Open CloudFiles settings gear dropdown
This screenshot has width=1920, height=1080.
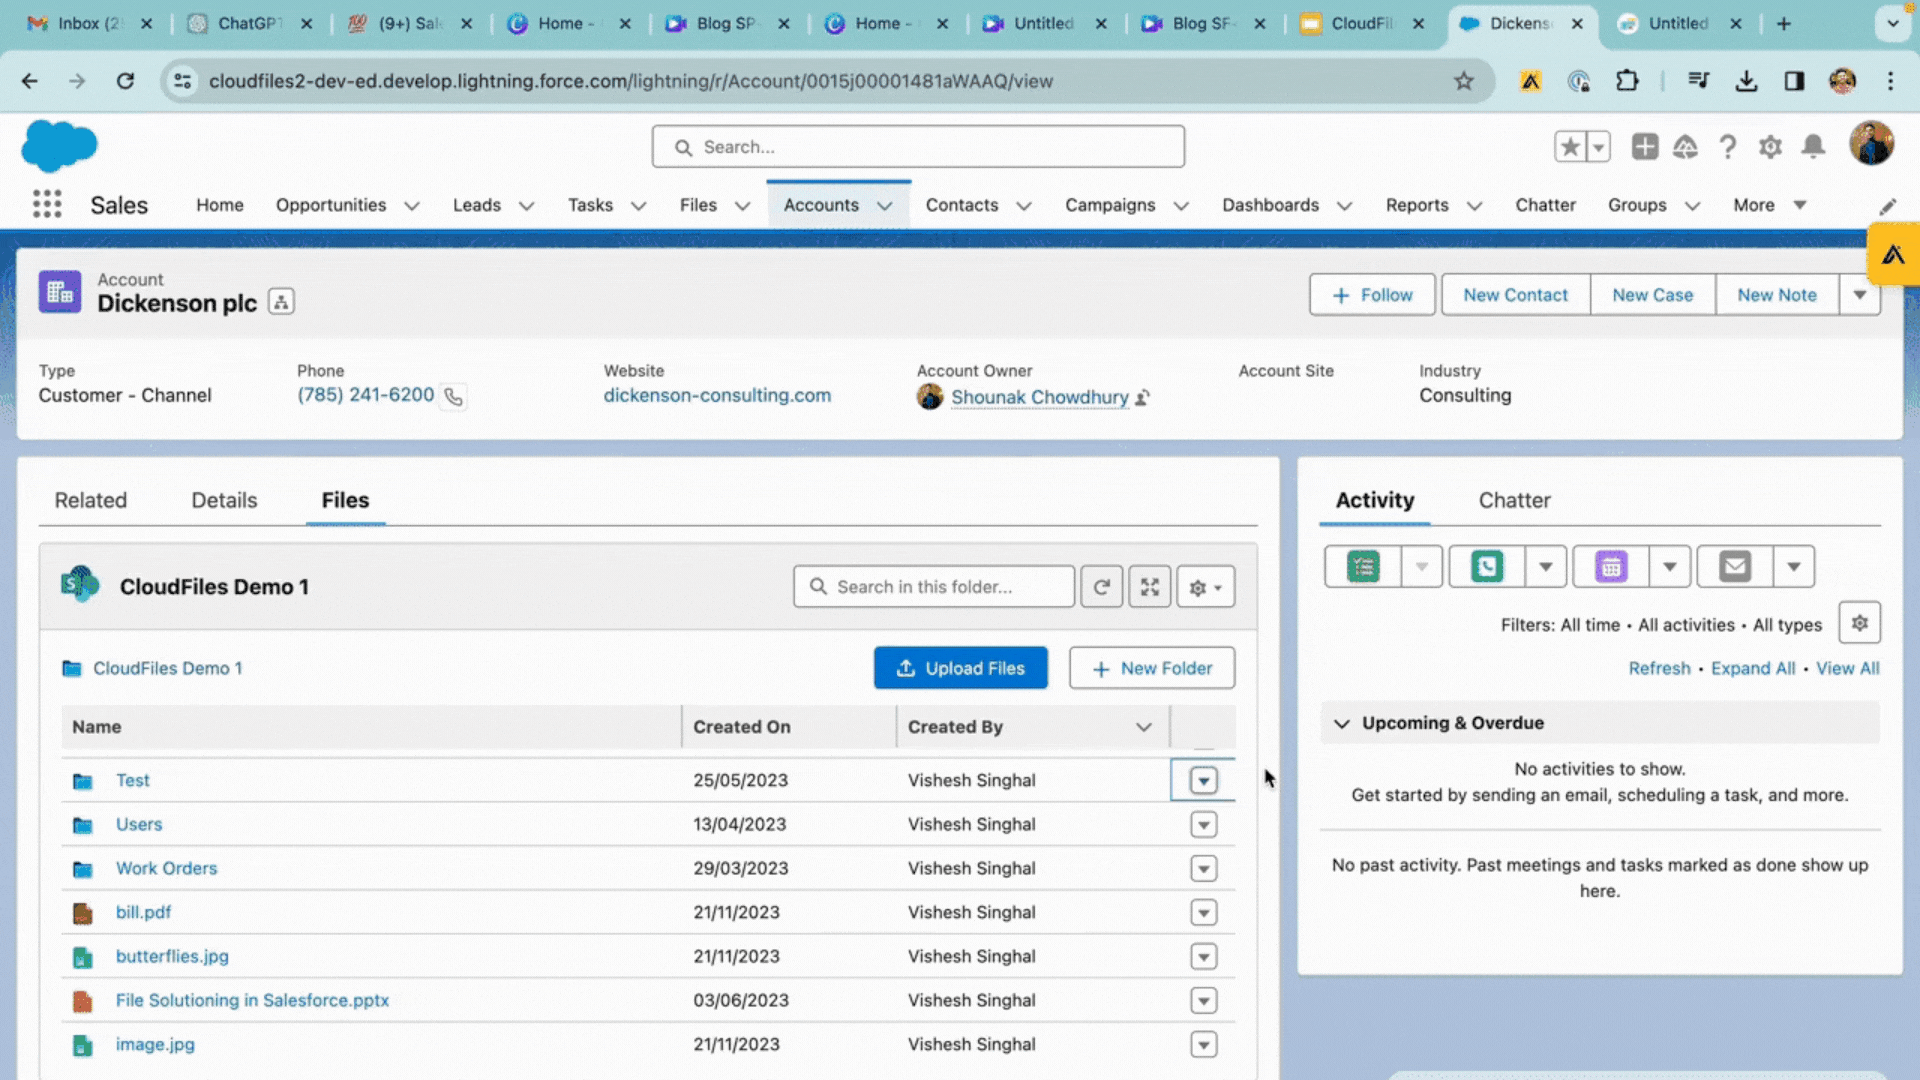point(1205,587)
